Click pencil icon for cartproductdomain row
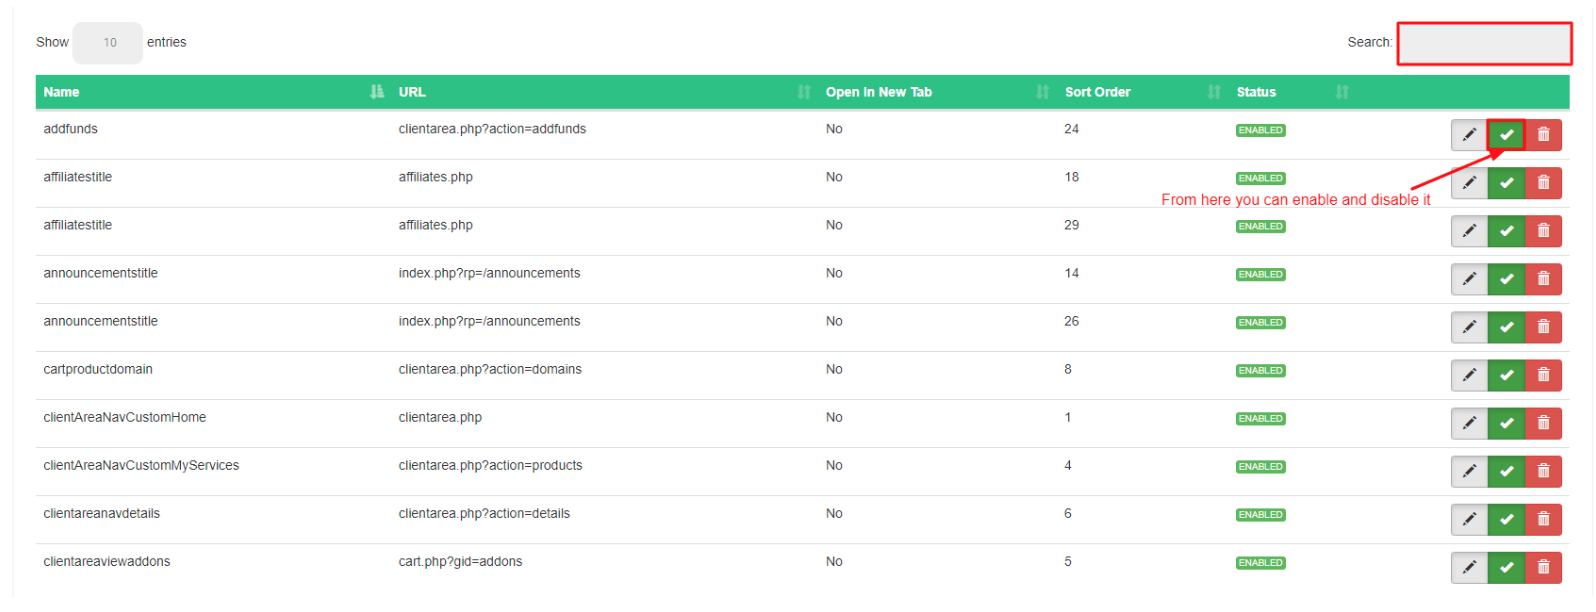The width and height of the screenshot is (1596, 612). (x=1468, y=375)
